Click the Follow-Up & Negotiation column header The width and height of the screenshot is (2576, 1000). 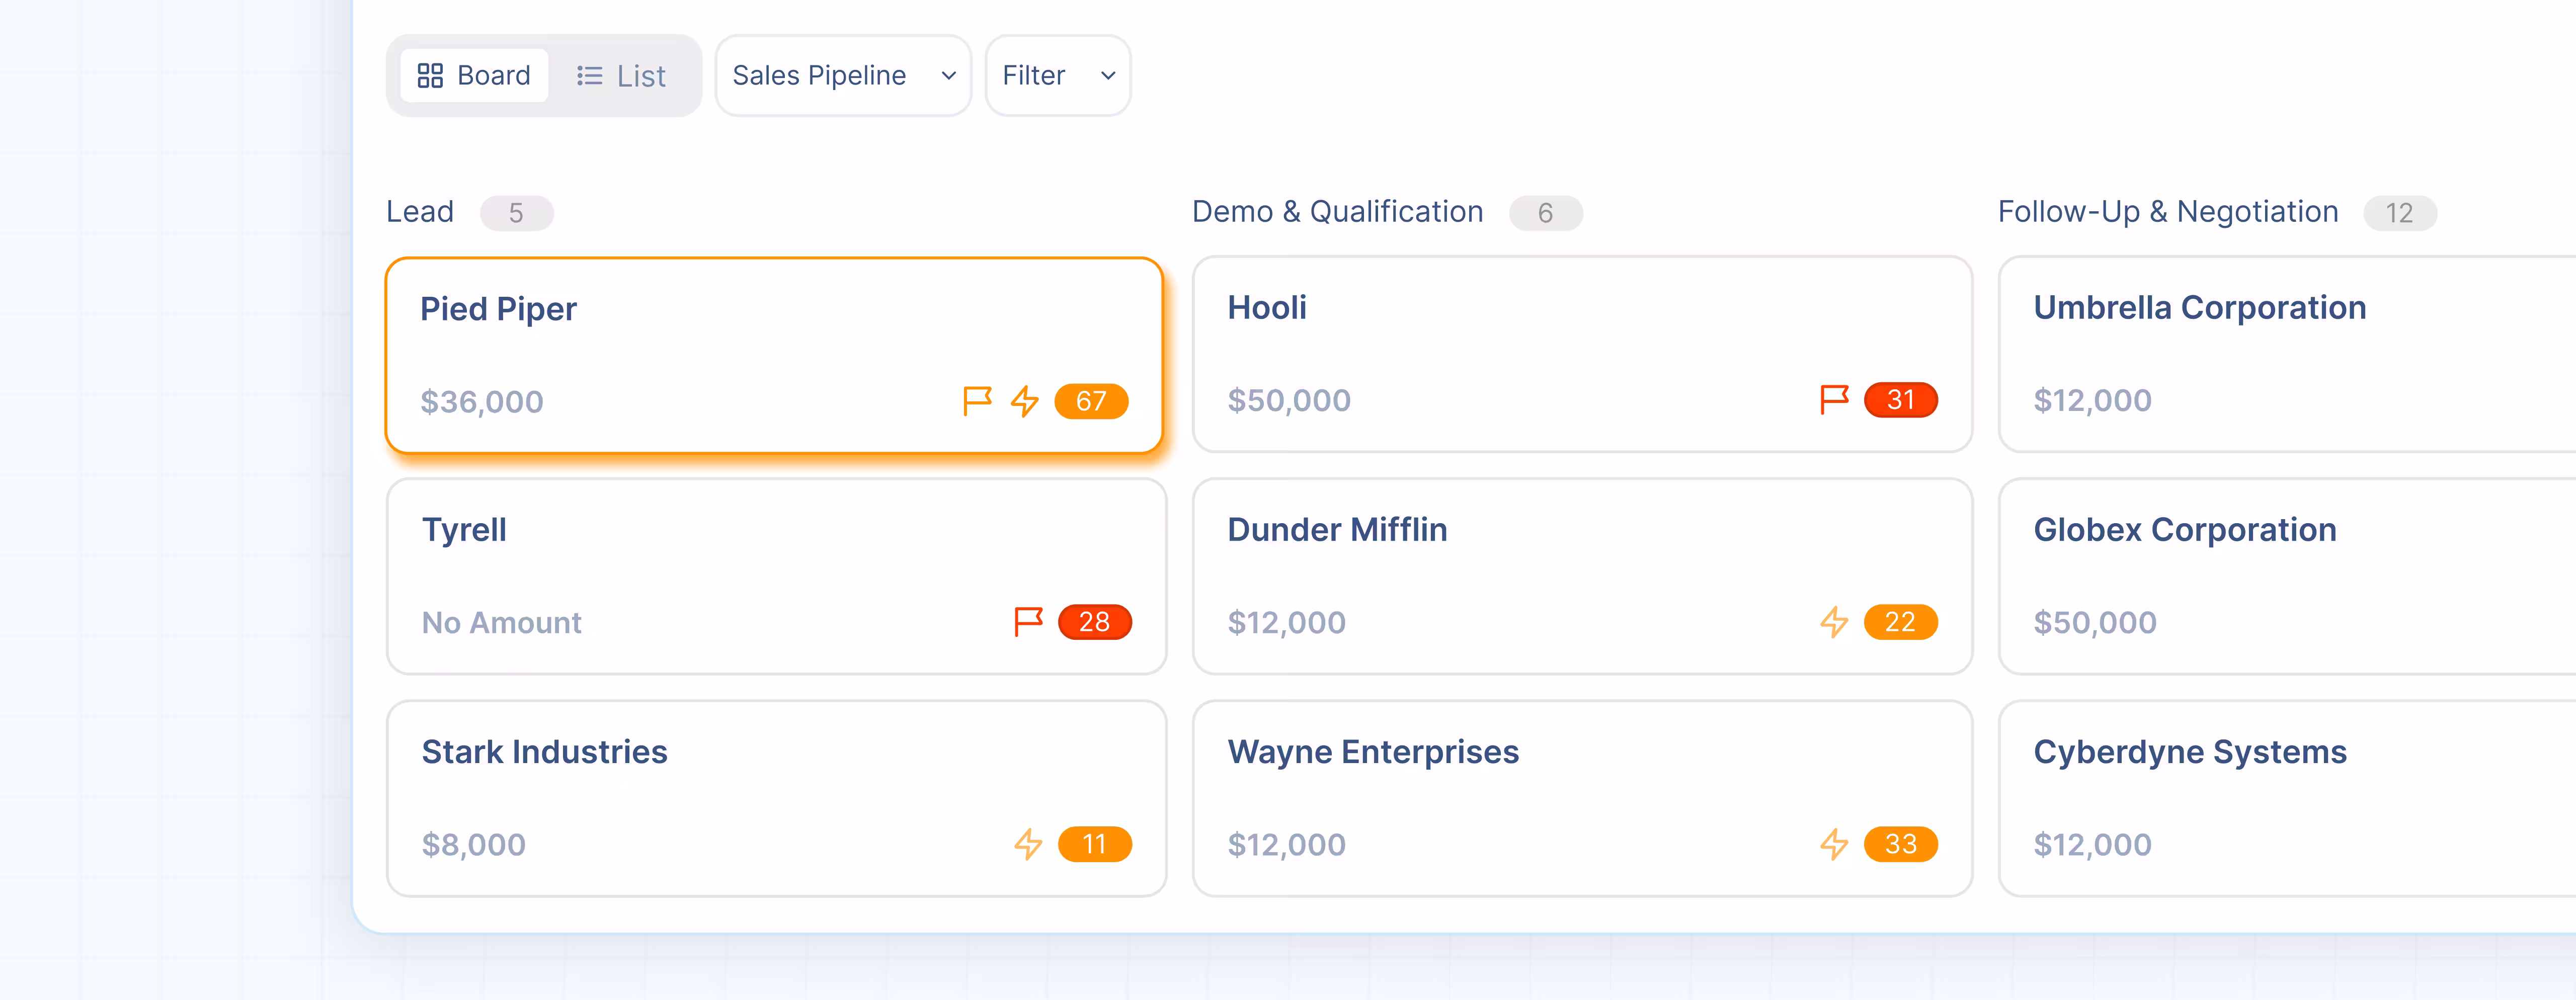coord(2168,212)
